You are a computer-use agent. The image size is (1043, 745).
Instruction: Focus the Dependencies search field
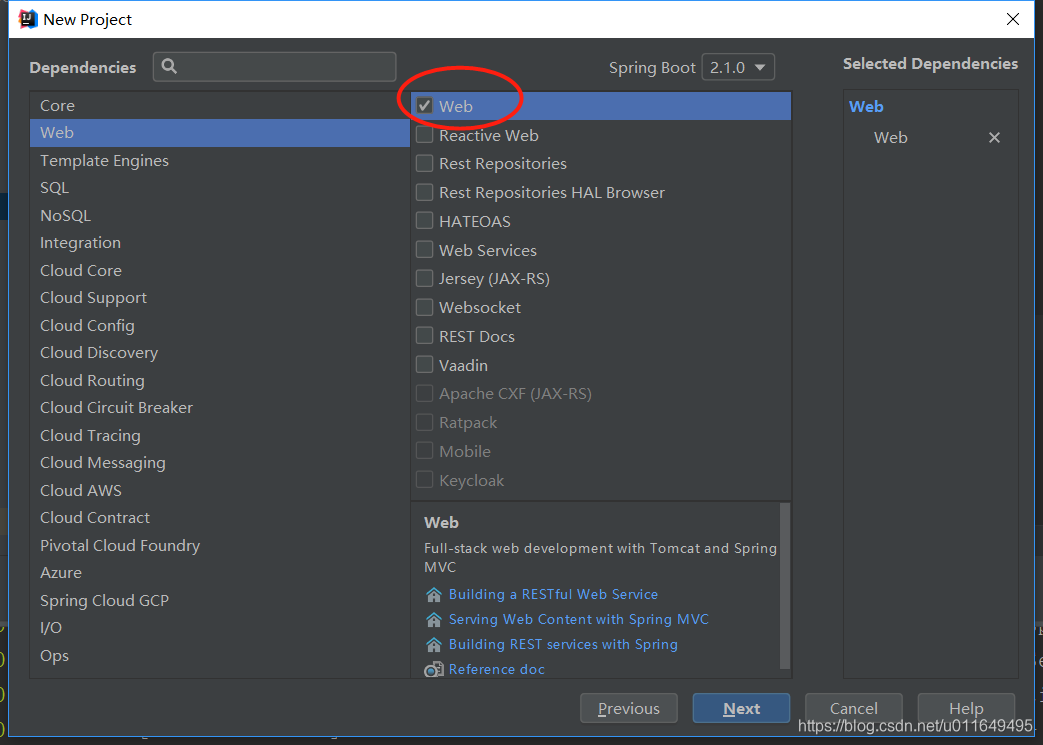pyautogui.click(x=274, y=67)
